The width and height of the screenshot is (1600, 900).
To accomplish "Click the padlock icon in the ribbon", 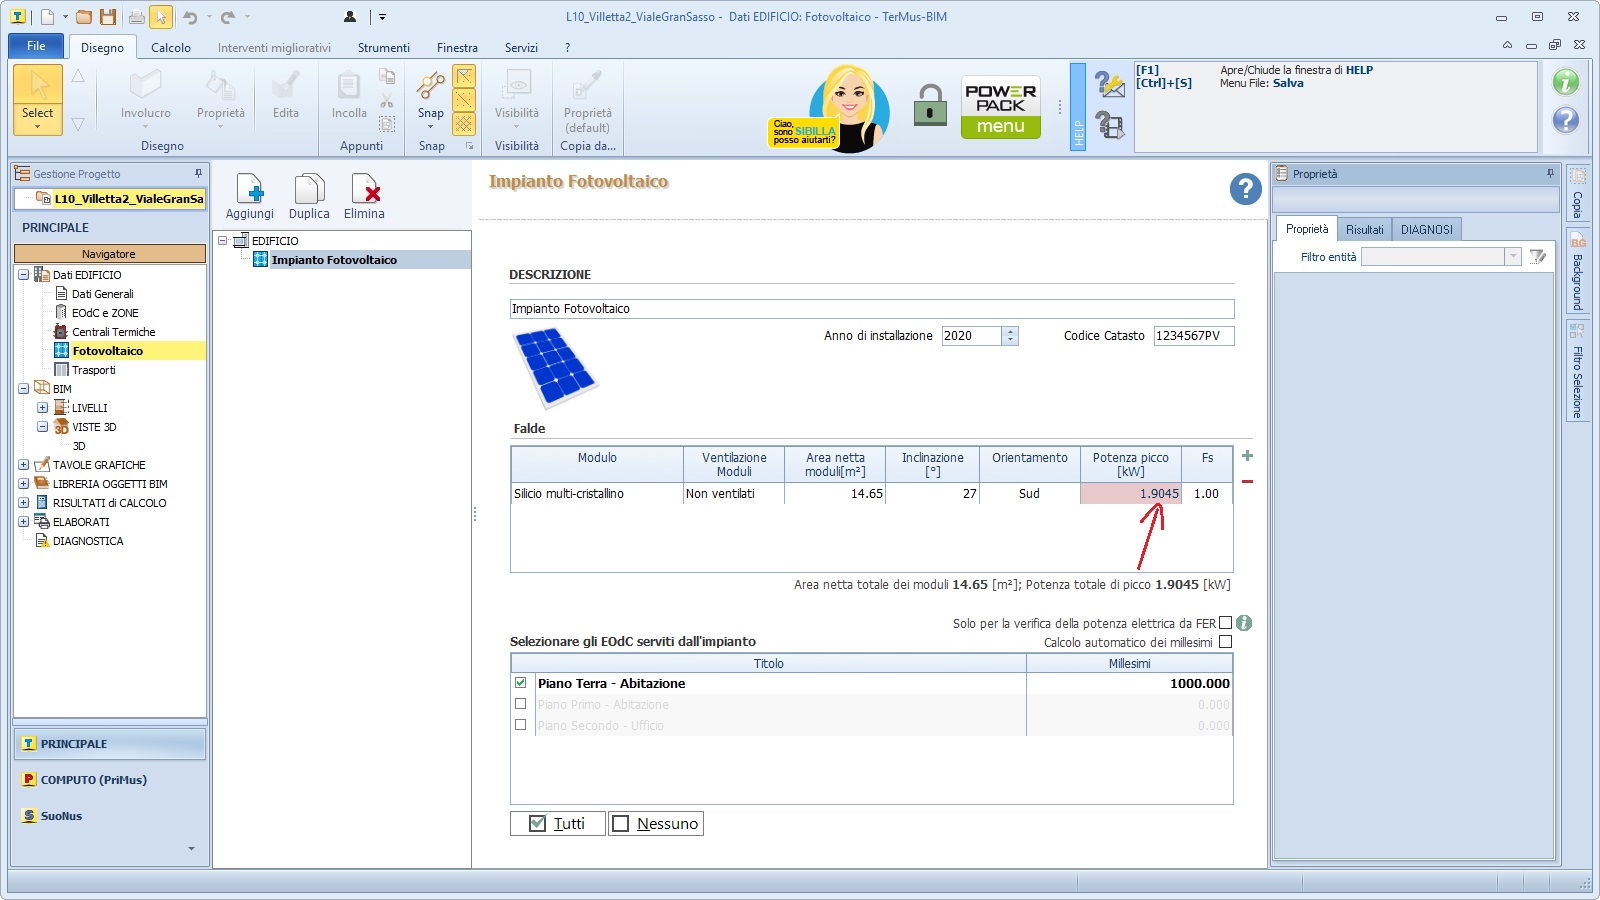I will [930, 106].
